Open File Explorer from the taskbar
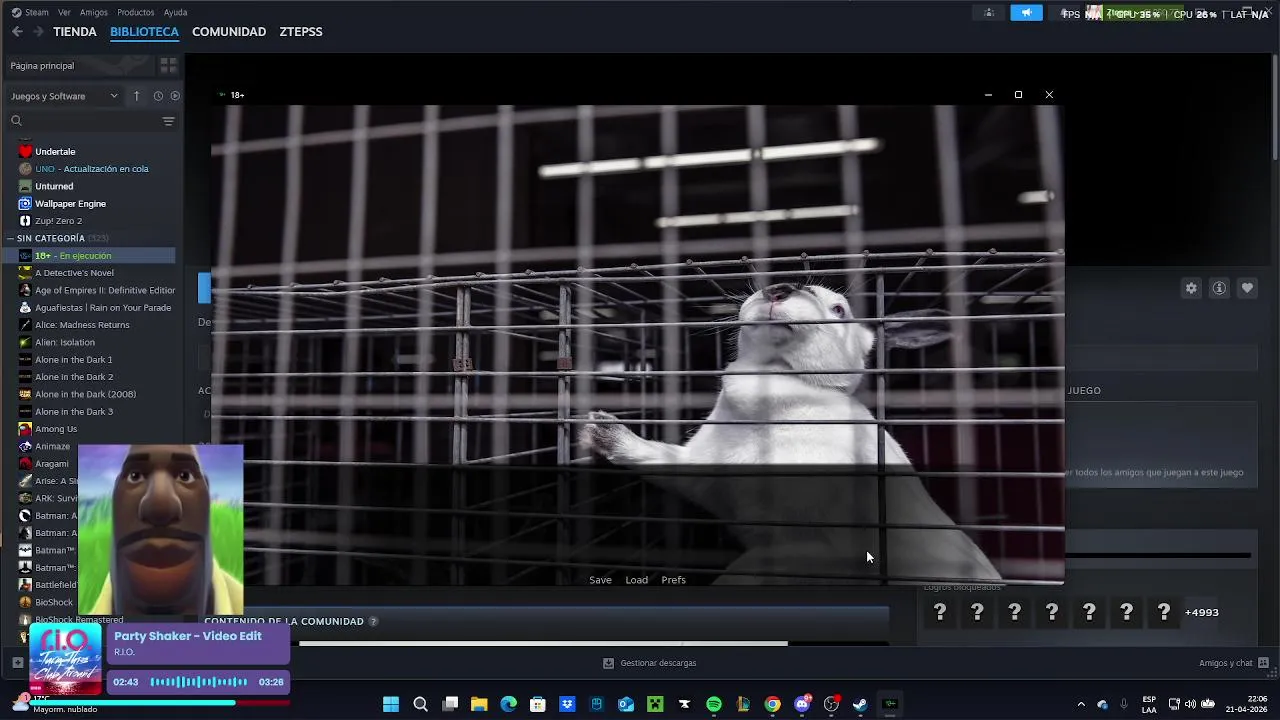The image size is (1280, 720). (x=479, y=704)
